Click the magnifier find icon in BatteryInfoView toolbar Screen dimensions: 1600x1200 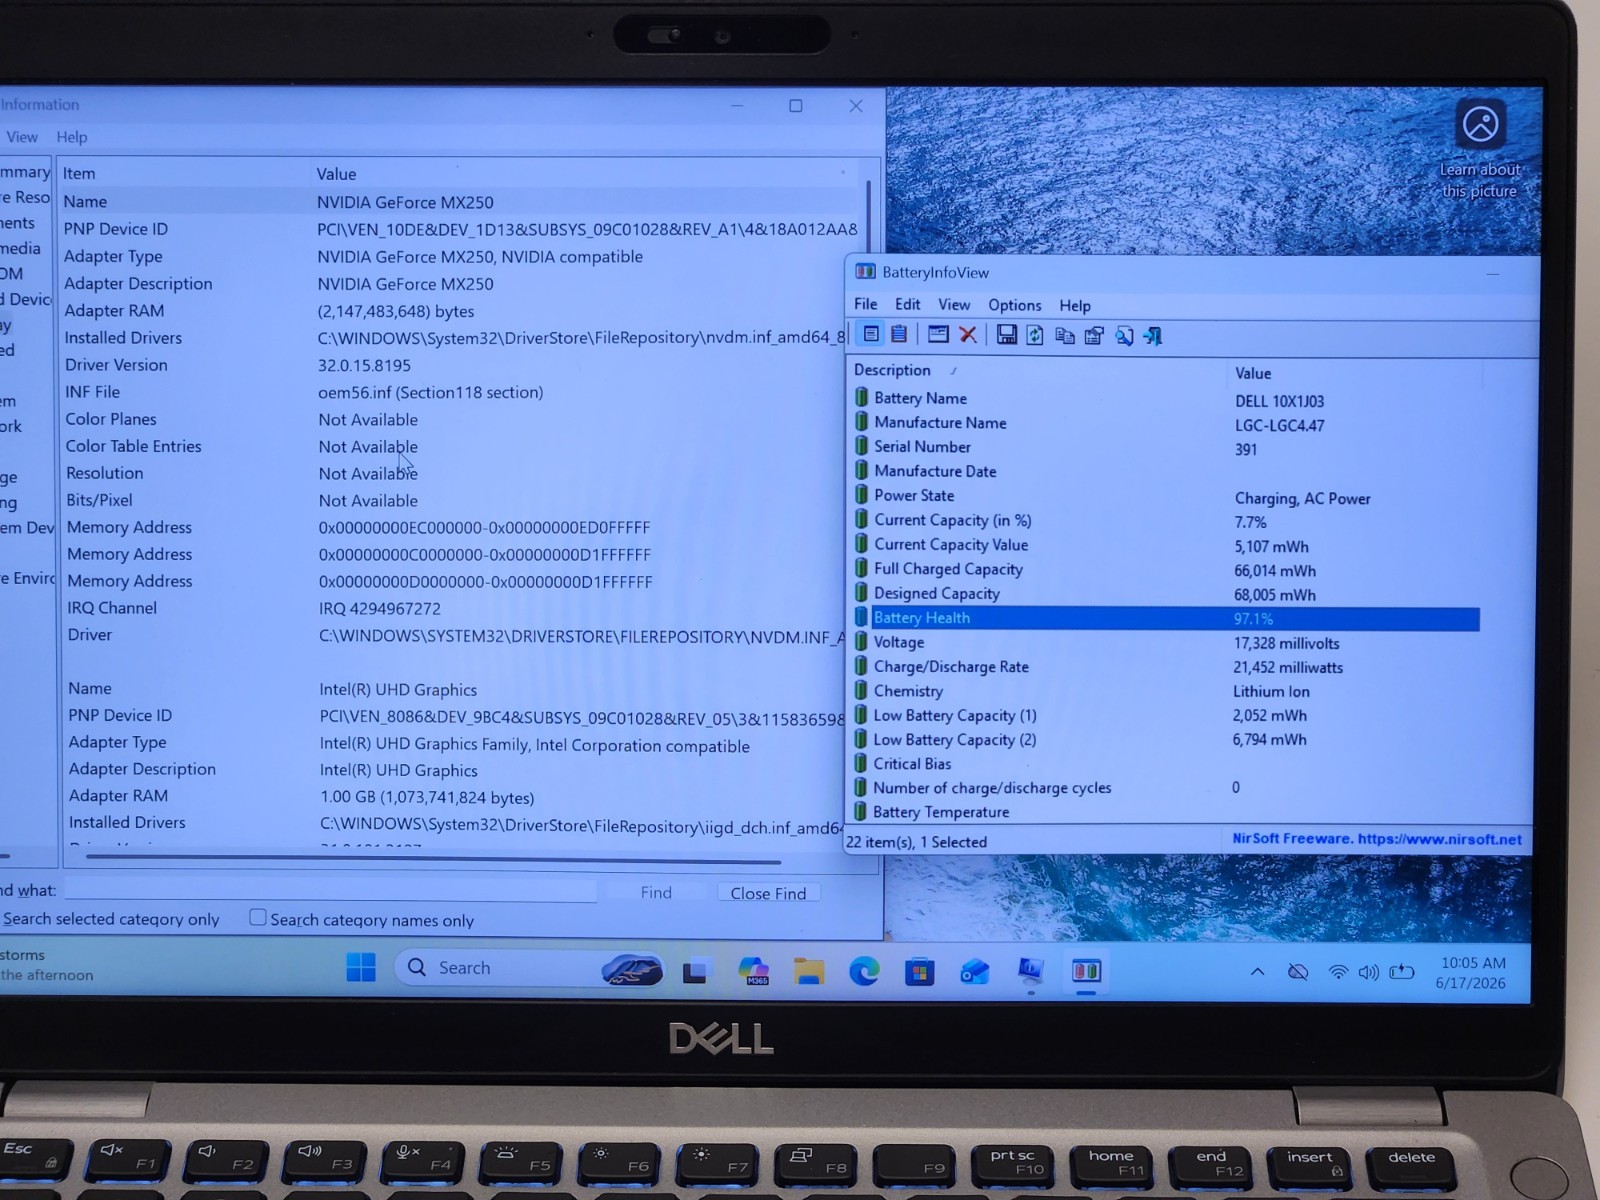pyautogui.click(x=1124, y=336)
